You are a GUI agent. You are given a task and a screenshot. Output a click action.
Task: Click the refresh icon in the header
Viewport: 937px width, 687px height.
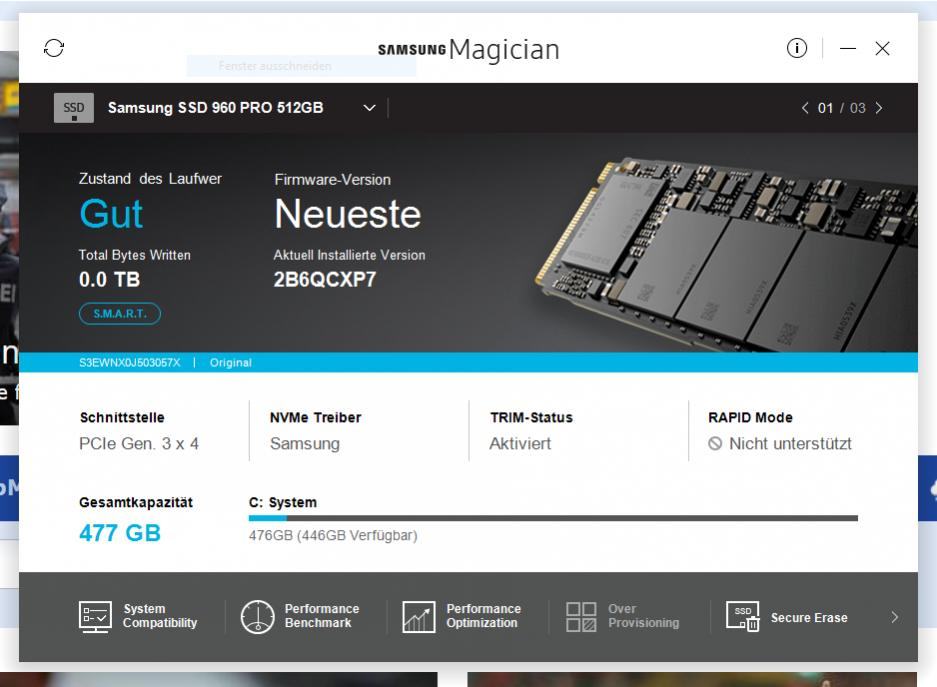coord(54,48)
